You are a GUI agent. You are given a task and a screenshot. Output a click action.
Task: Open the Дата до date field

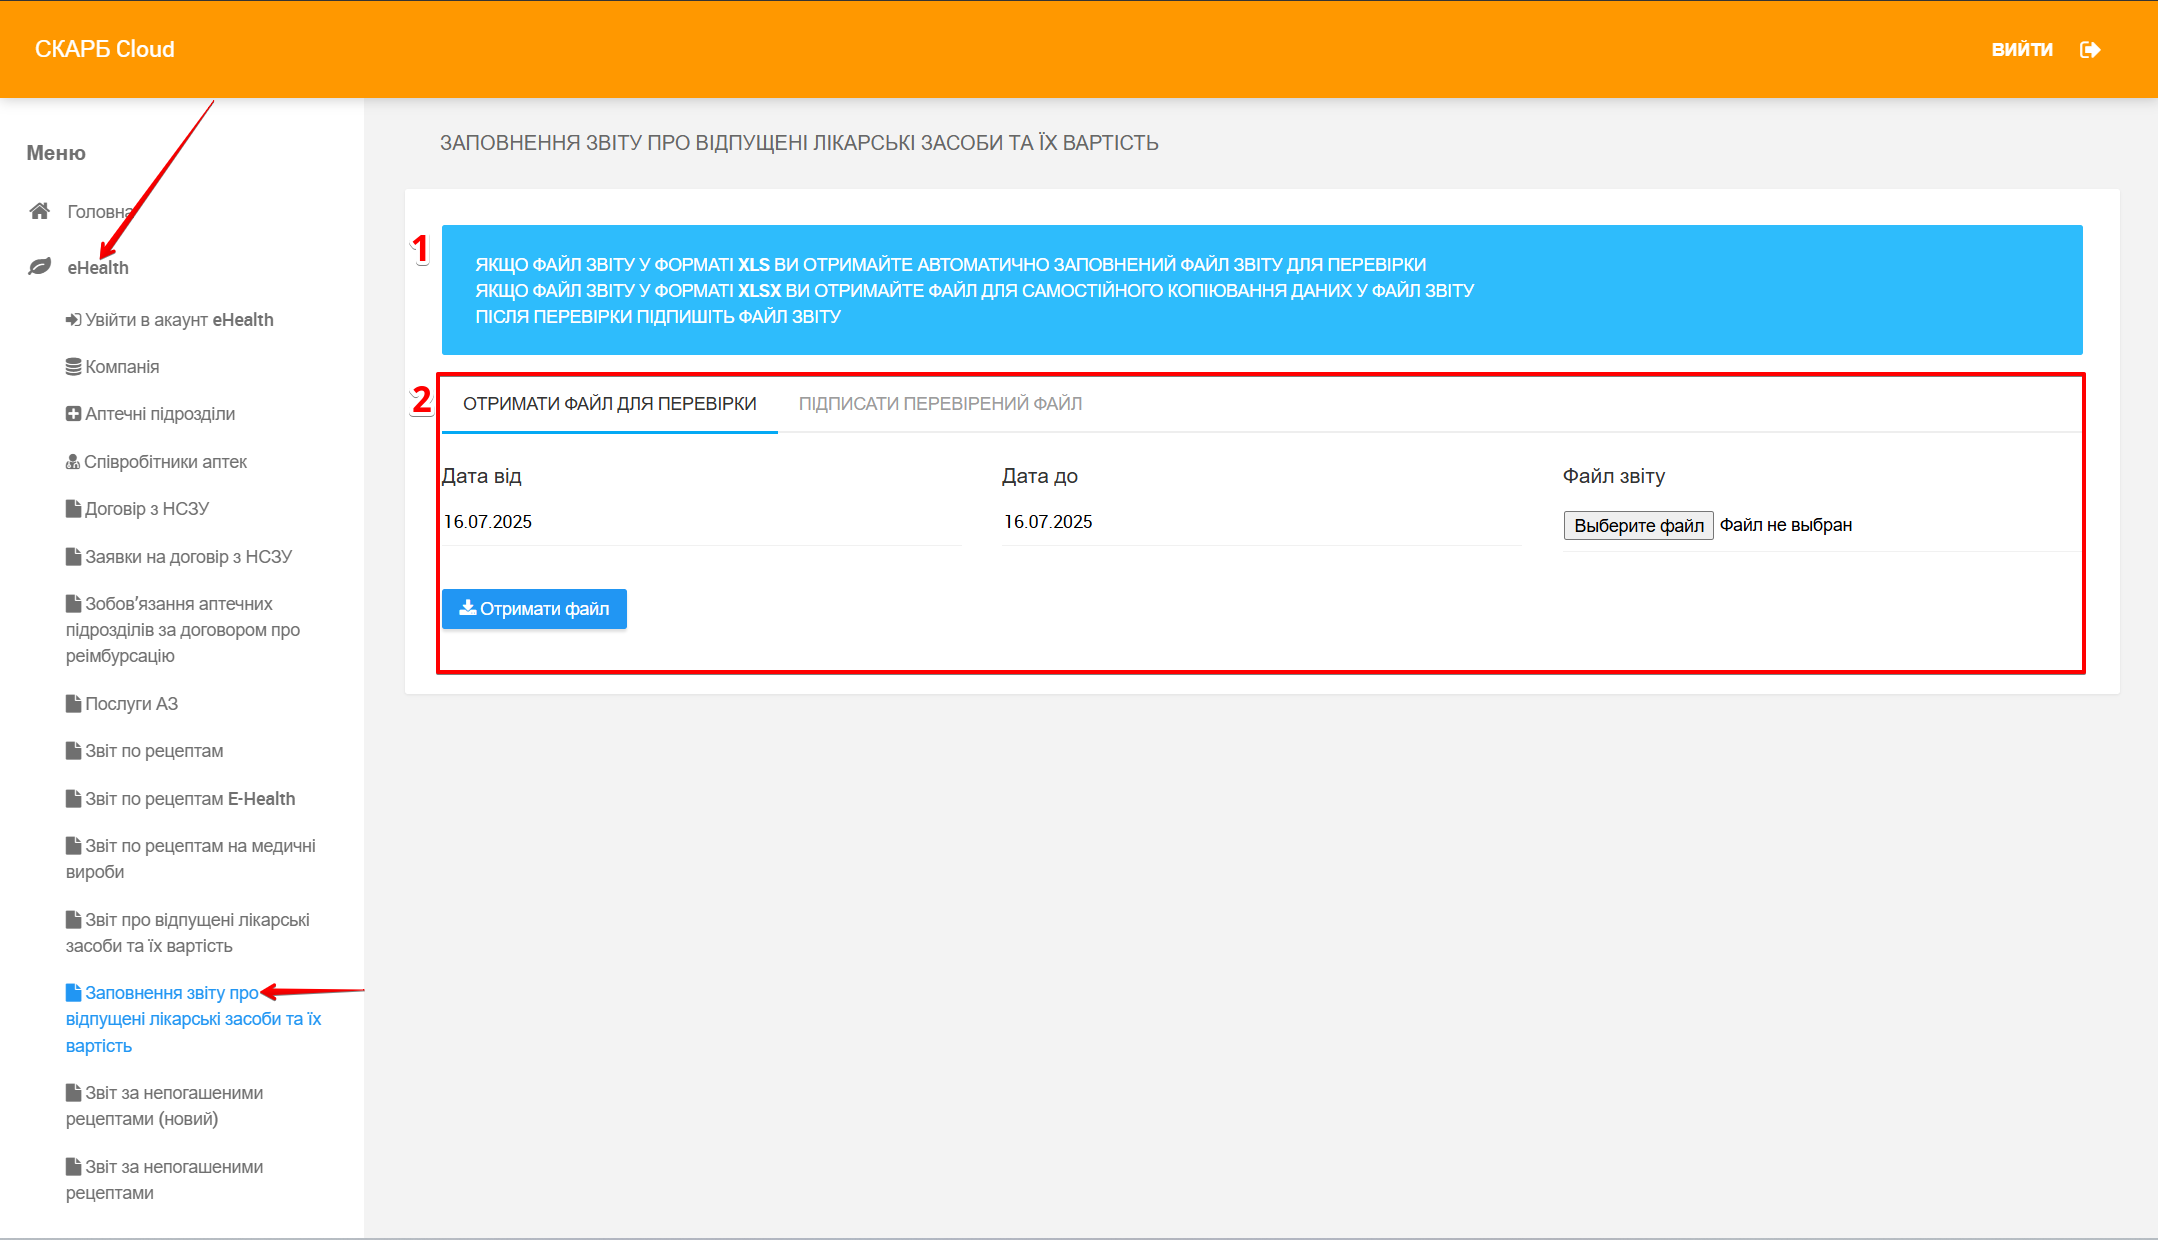pos(1260,522)
